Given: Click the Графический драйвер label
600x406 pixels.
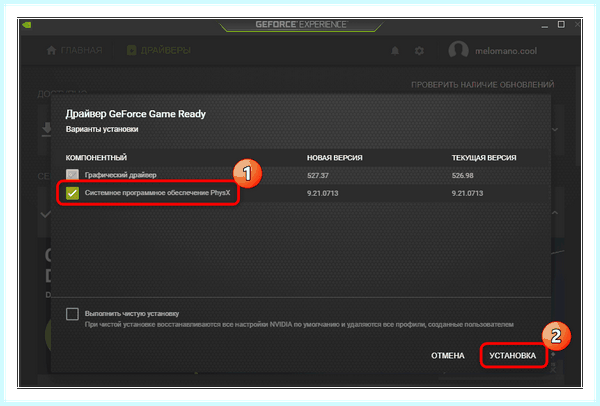Looking at the screenshot, I should (x=121, y=175).
